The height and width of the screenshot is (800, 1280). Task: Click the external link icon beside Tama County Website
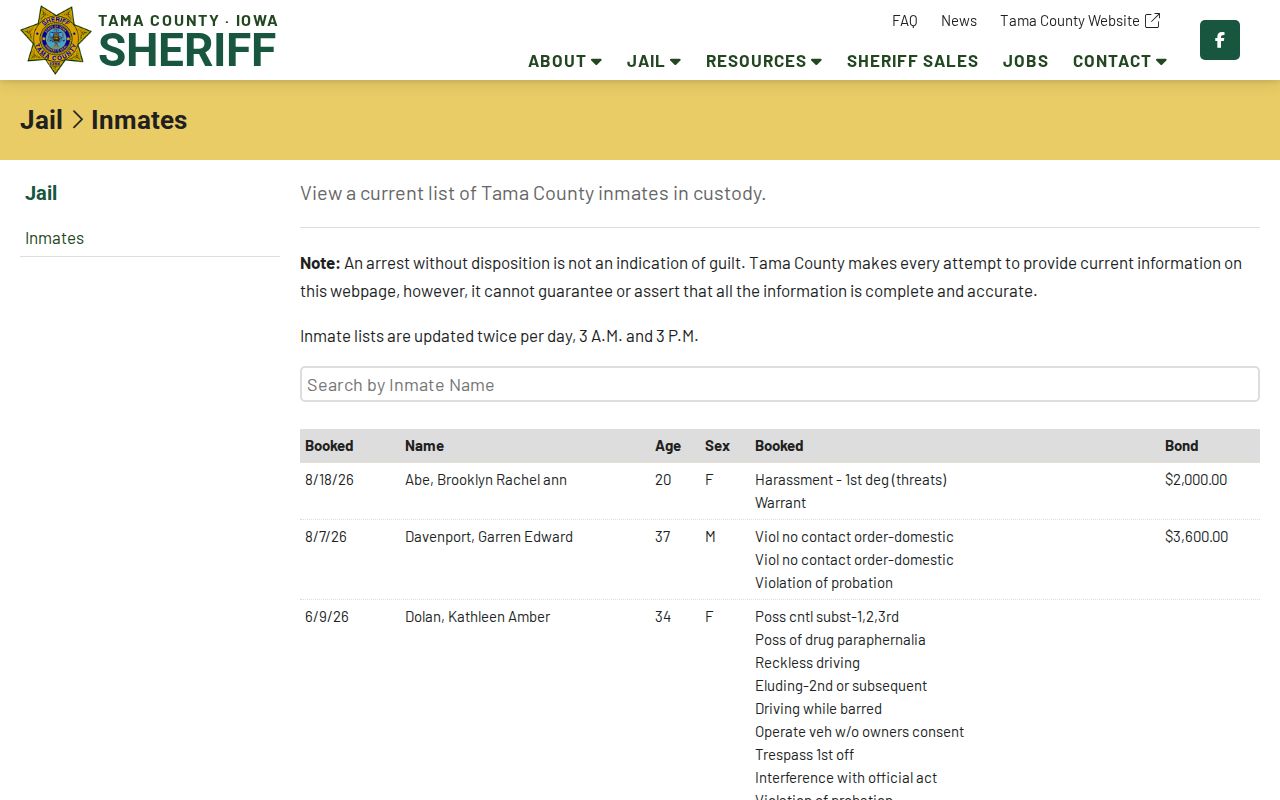[1152, 20]
